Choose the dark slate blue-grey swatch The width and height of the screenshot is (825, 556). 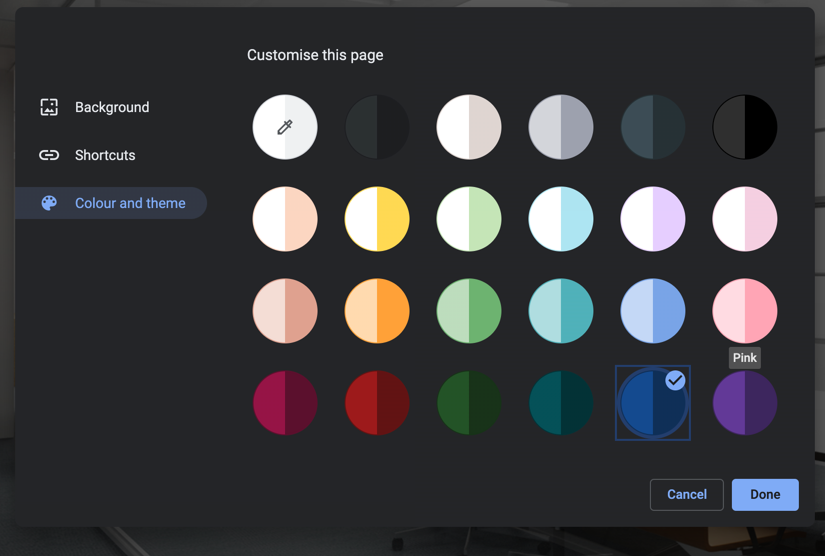(x=653, y=127)
